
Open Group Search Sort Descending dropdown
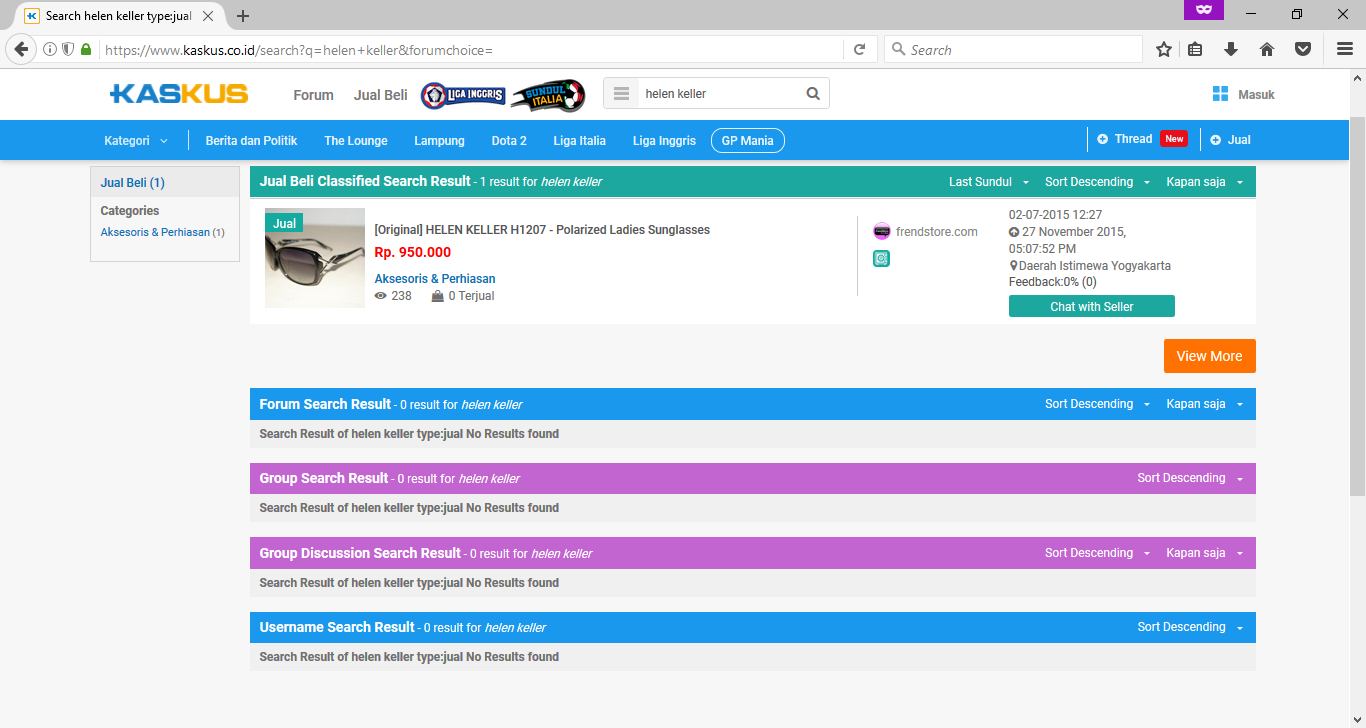[1190, 478]
